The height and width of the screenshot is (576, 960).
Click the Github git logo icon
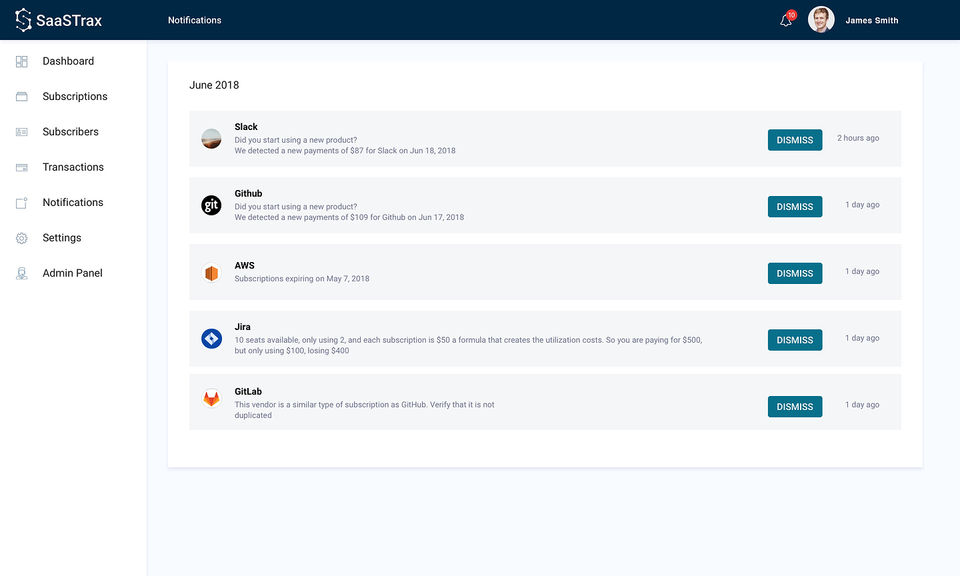[211, 205]
